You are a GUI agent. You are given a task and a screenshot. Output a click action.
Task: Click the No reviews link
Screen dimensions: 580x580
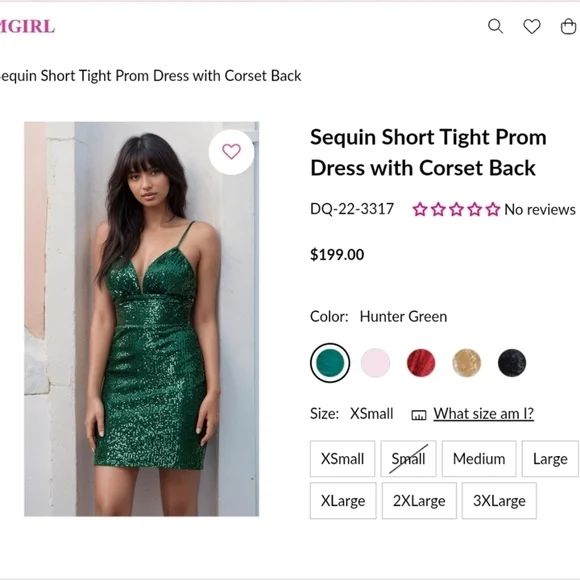point(540,209)
